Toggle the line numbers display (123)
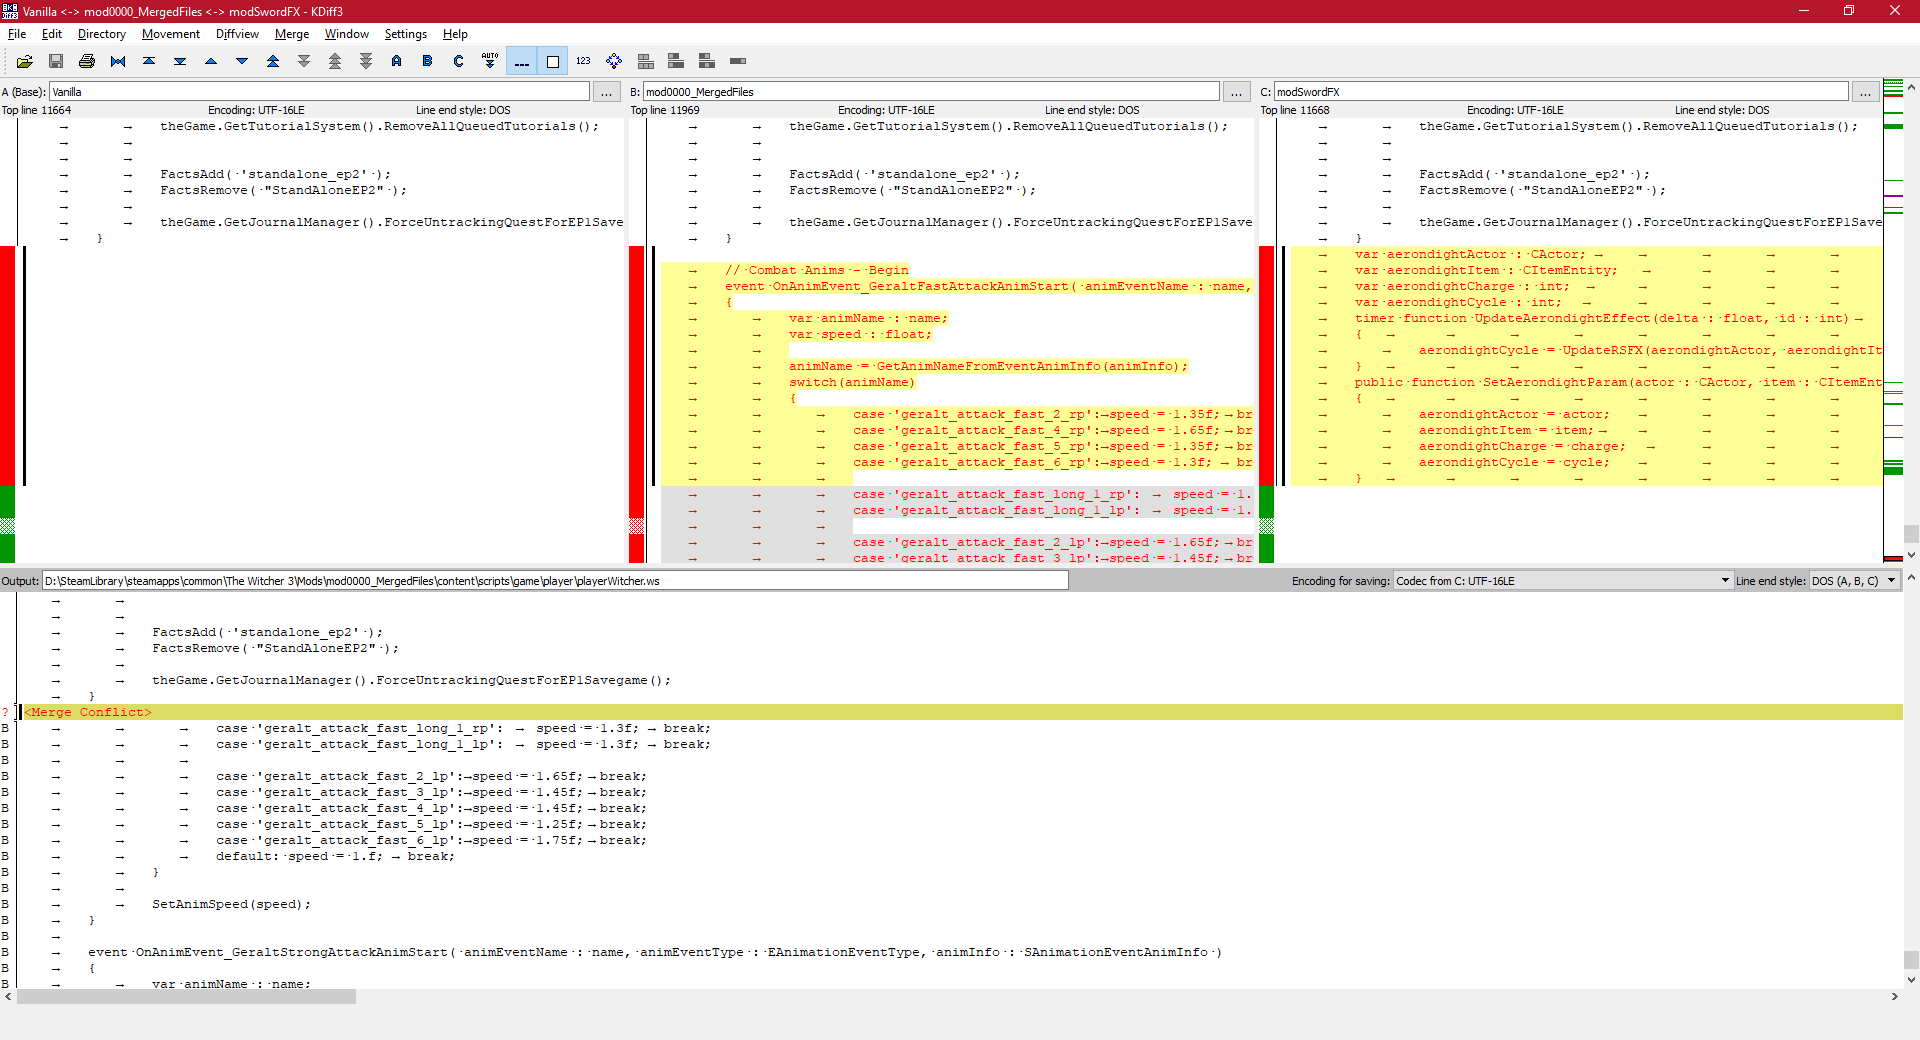Viewport: 1920px width, 1040px height. [583, 61]
